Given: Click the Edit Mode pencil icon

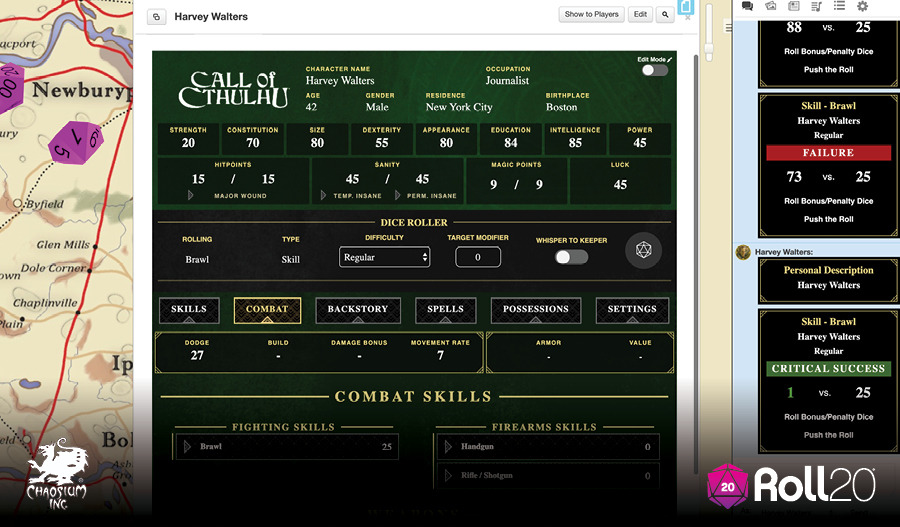Looking at the screenshot, I should tap(669, 60).
